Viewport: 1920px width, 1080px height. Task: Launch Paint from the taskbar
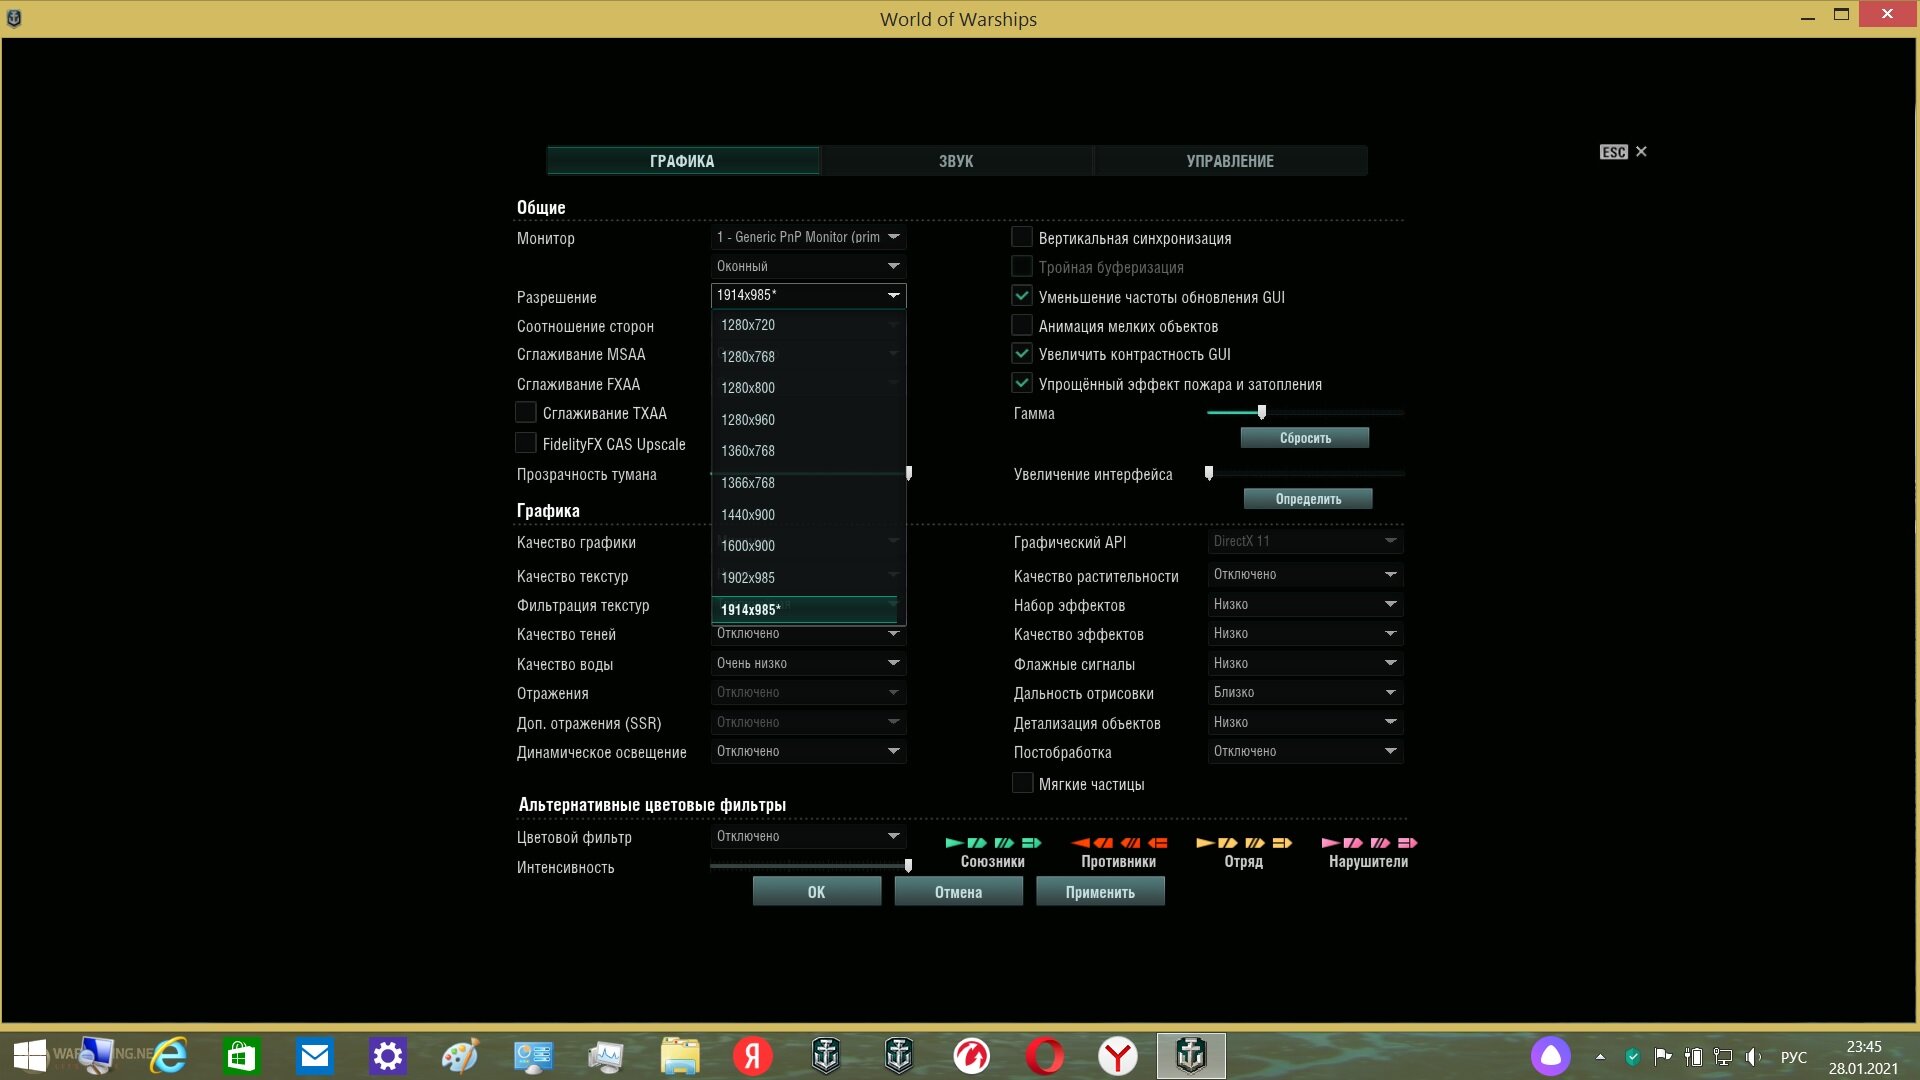460,1056
